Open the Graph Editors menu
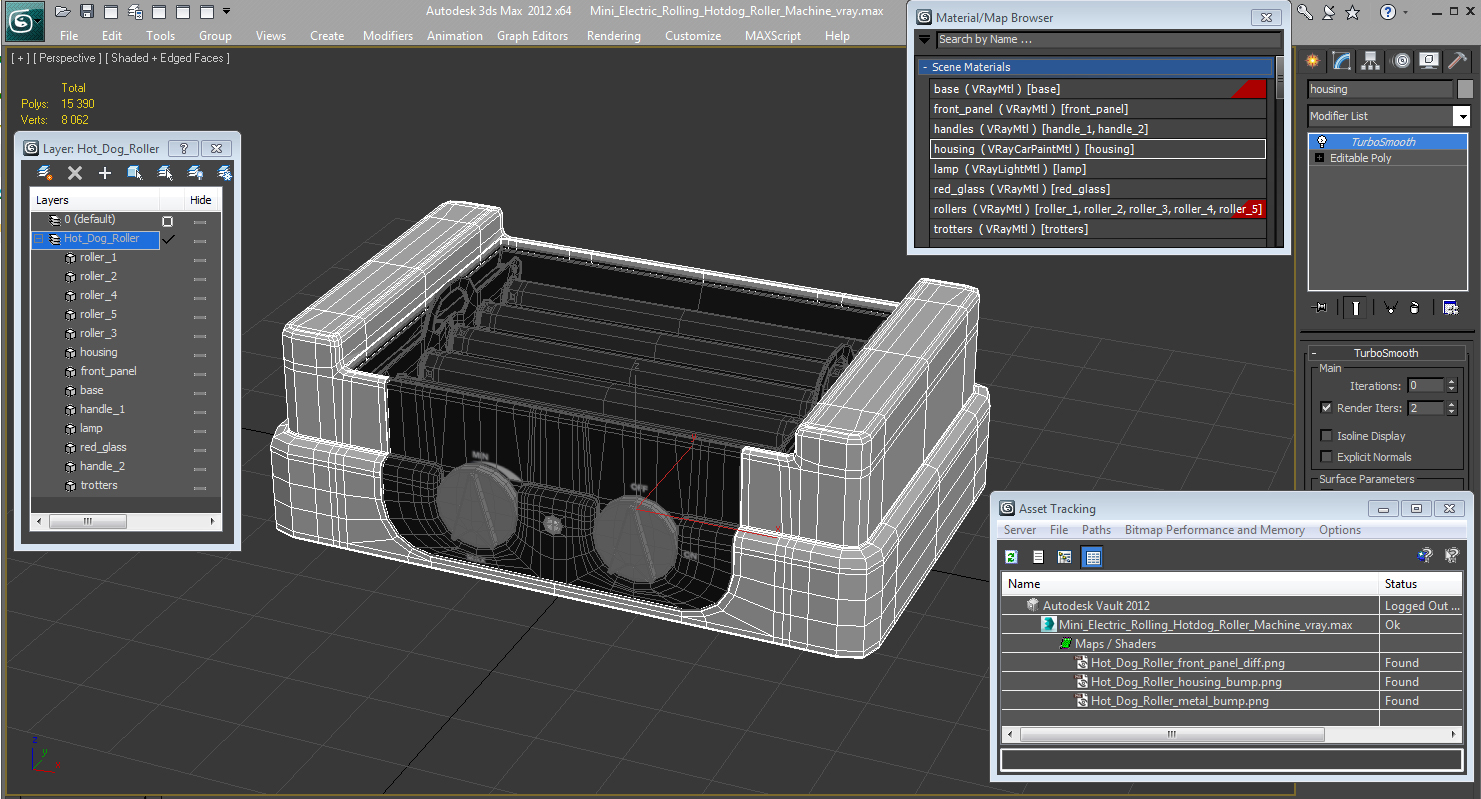Screen dimensions: 1481x799 (x=532, y=35)
